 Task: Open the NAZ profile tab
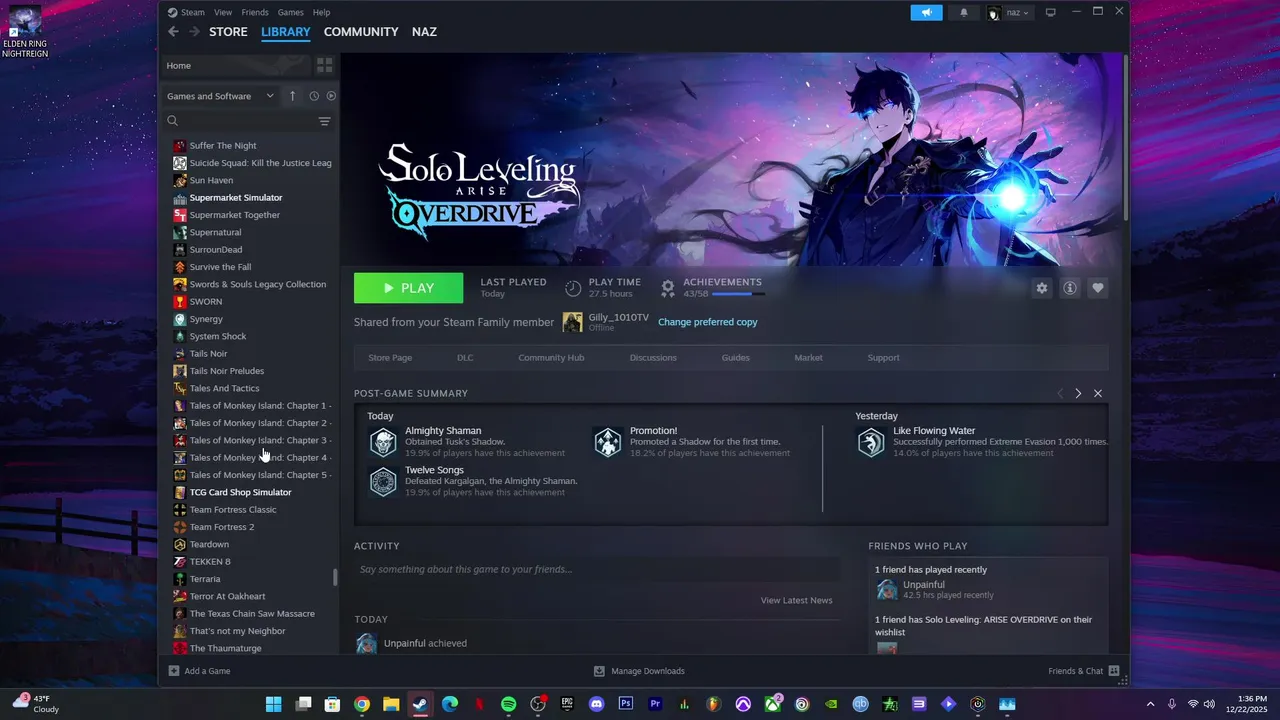tap(424, 32)
